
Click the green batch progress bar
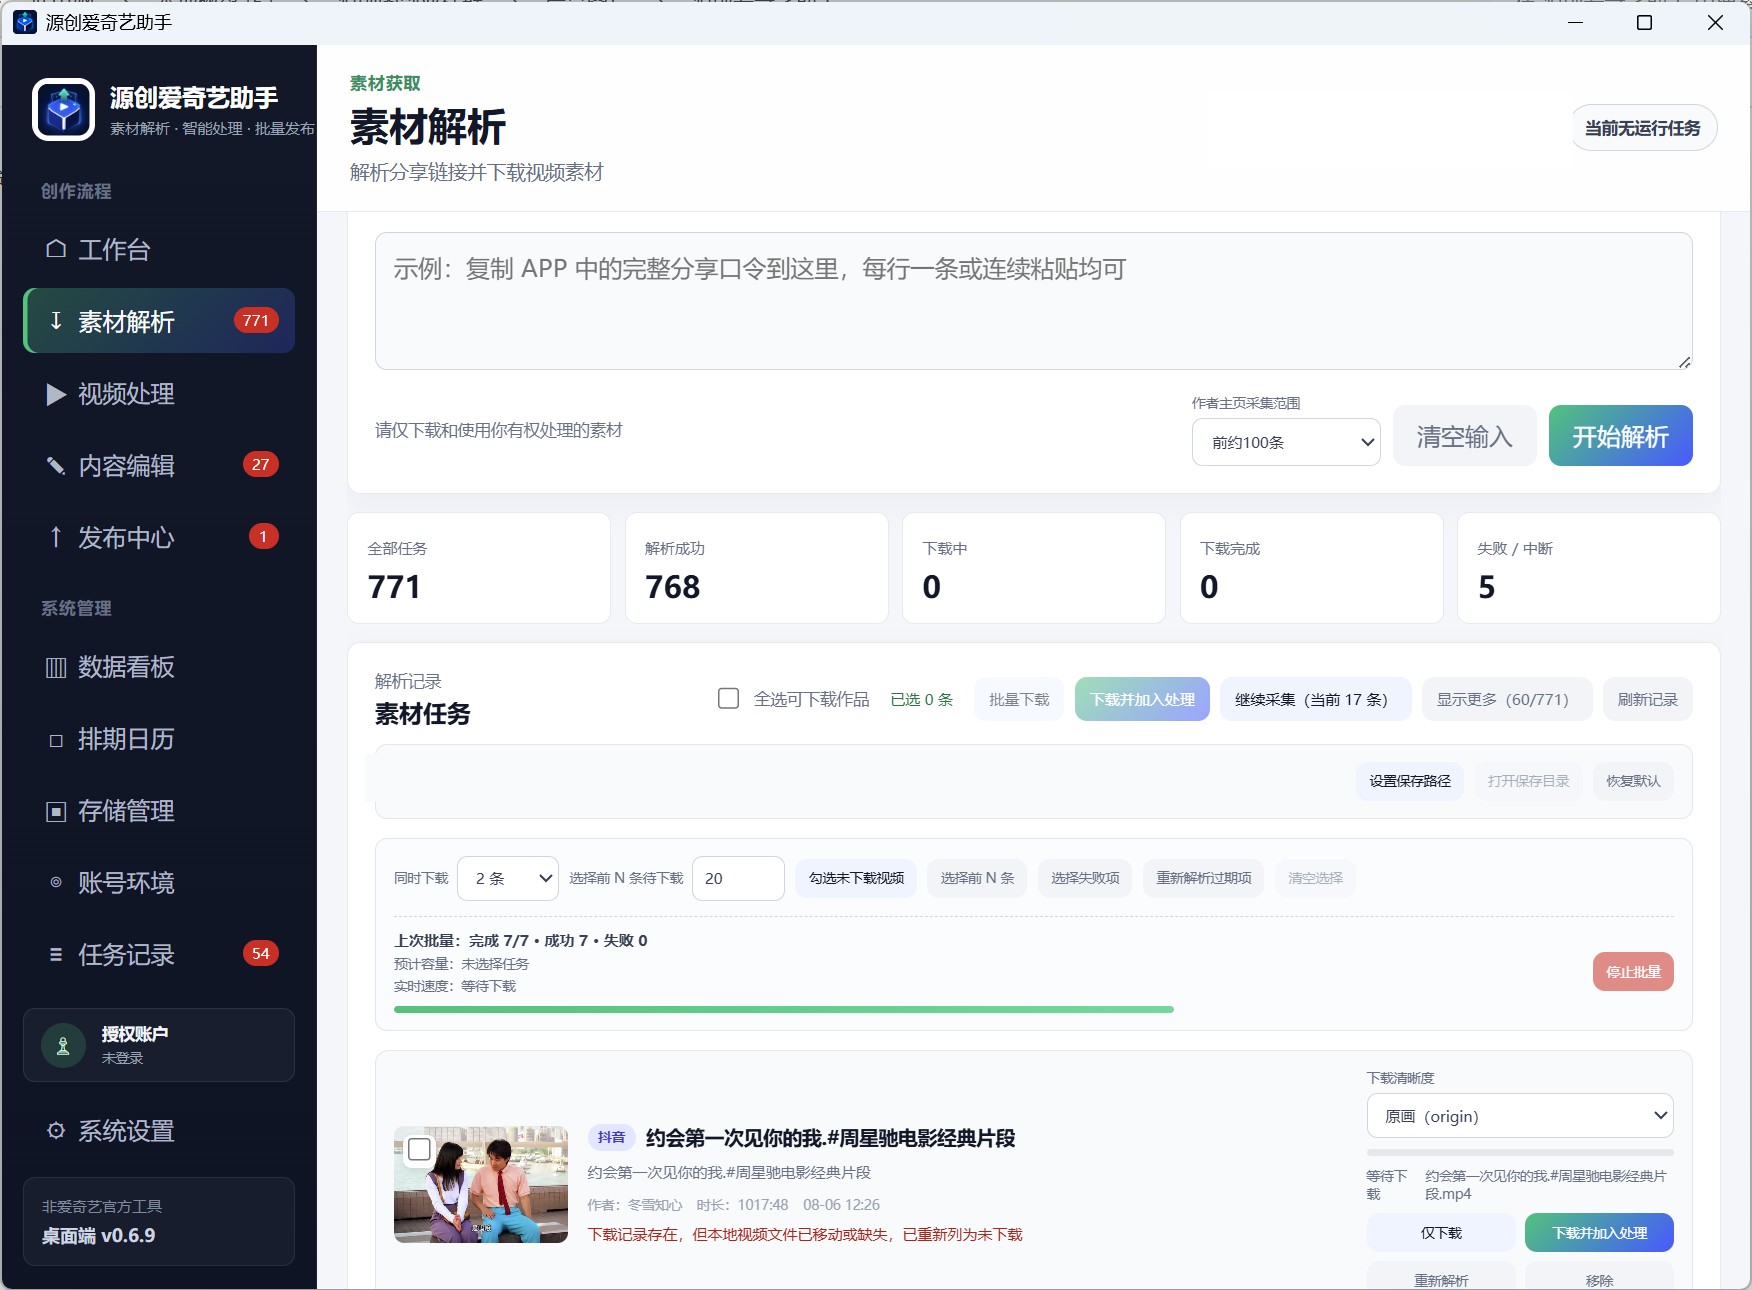[784, 1010]
